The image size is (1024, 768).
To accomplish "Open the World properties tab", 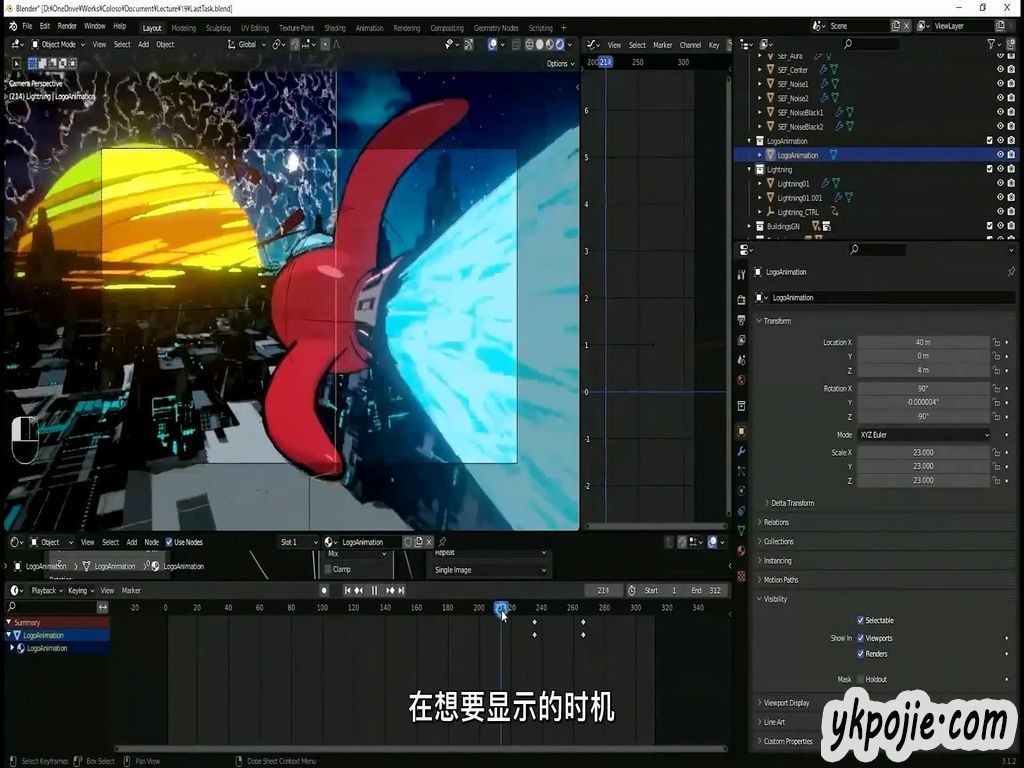I will coord(741,380).
